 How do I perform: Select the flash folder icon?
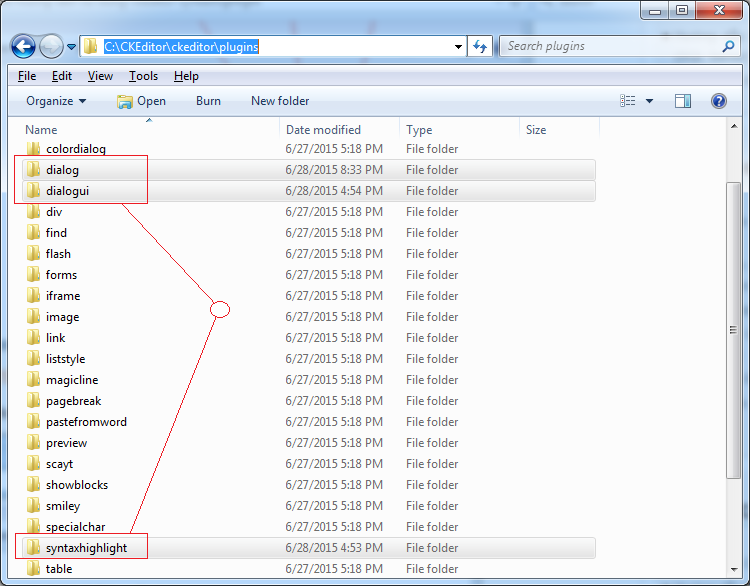(x=33, y=254)
